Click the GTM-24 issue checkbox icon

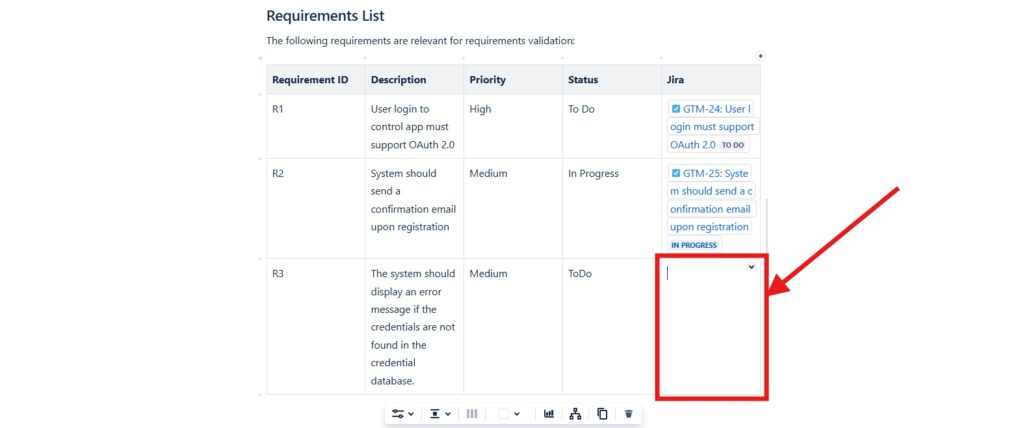coord(676,109)
